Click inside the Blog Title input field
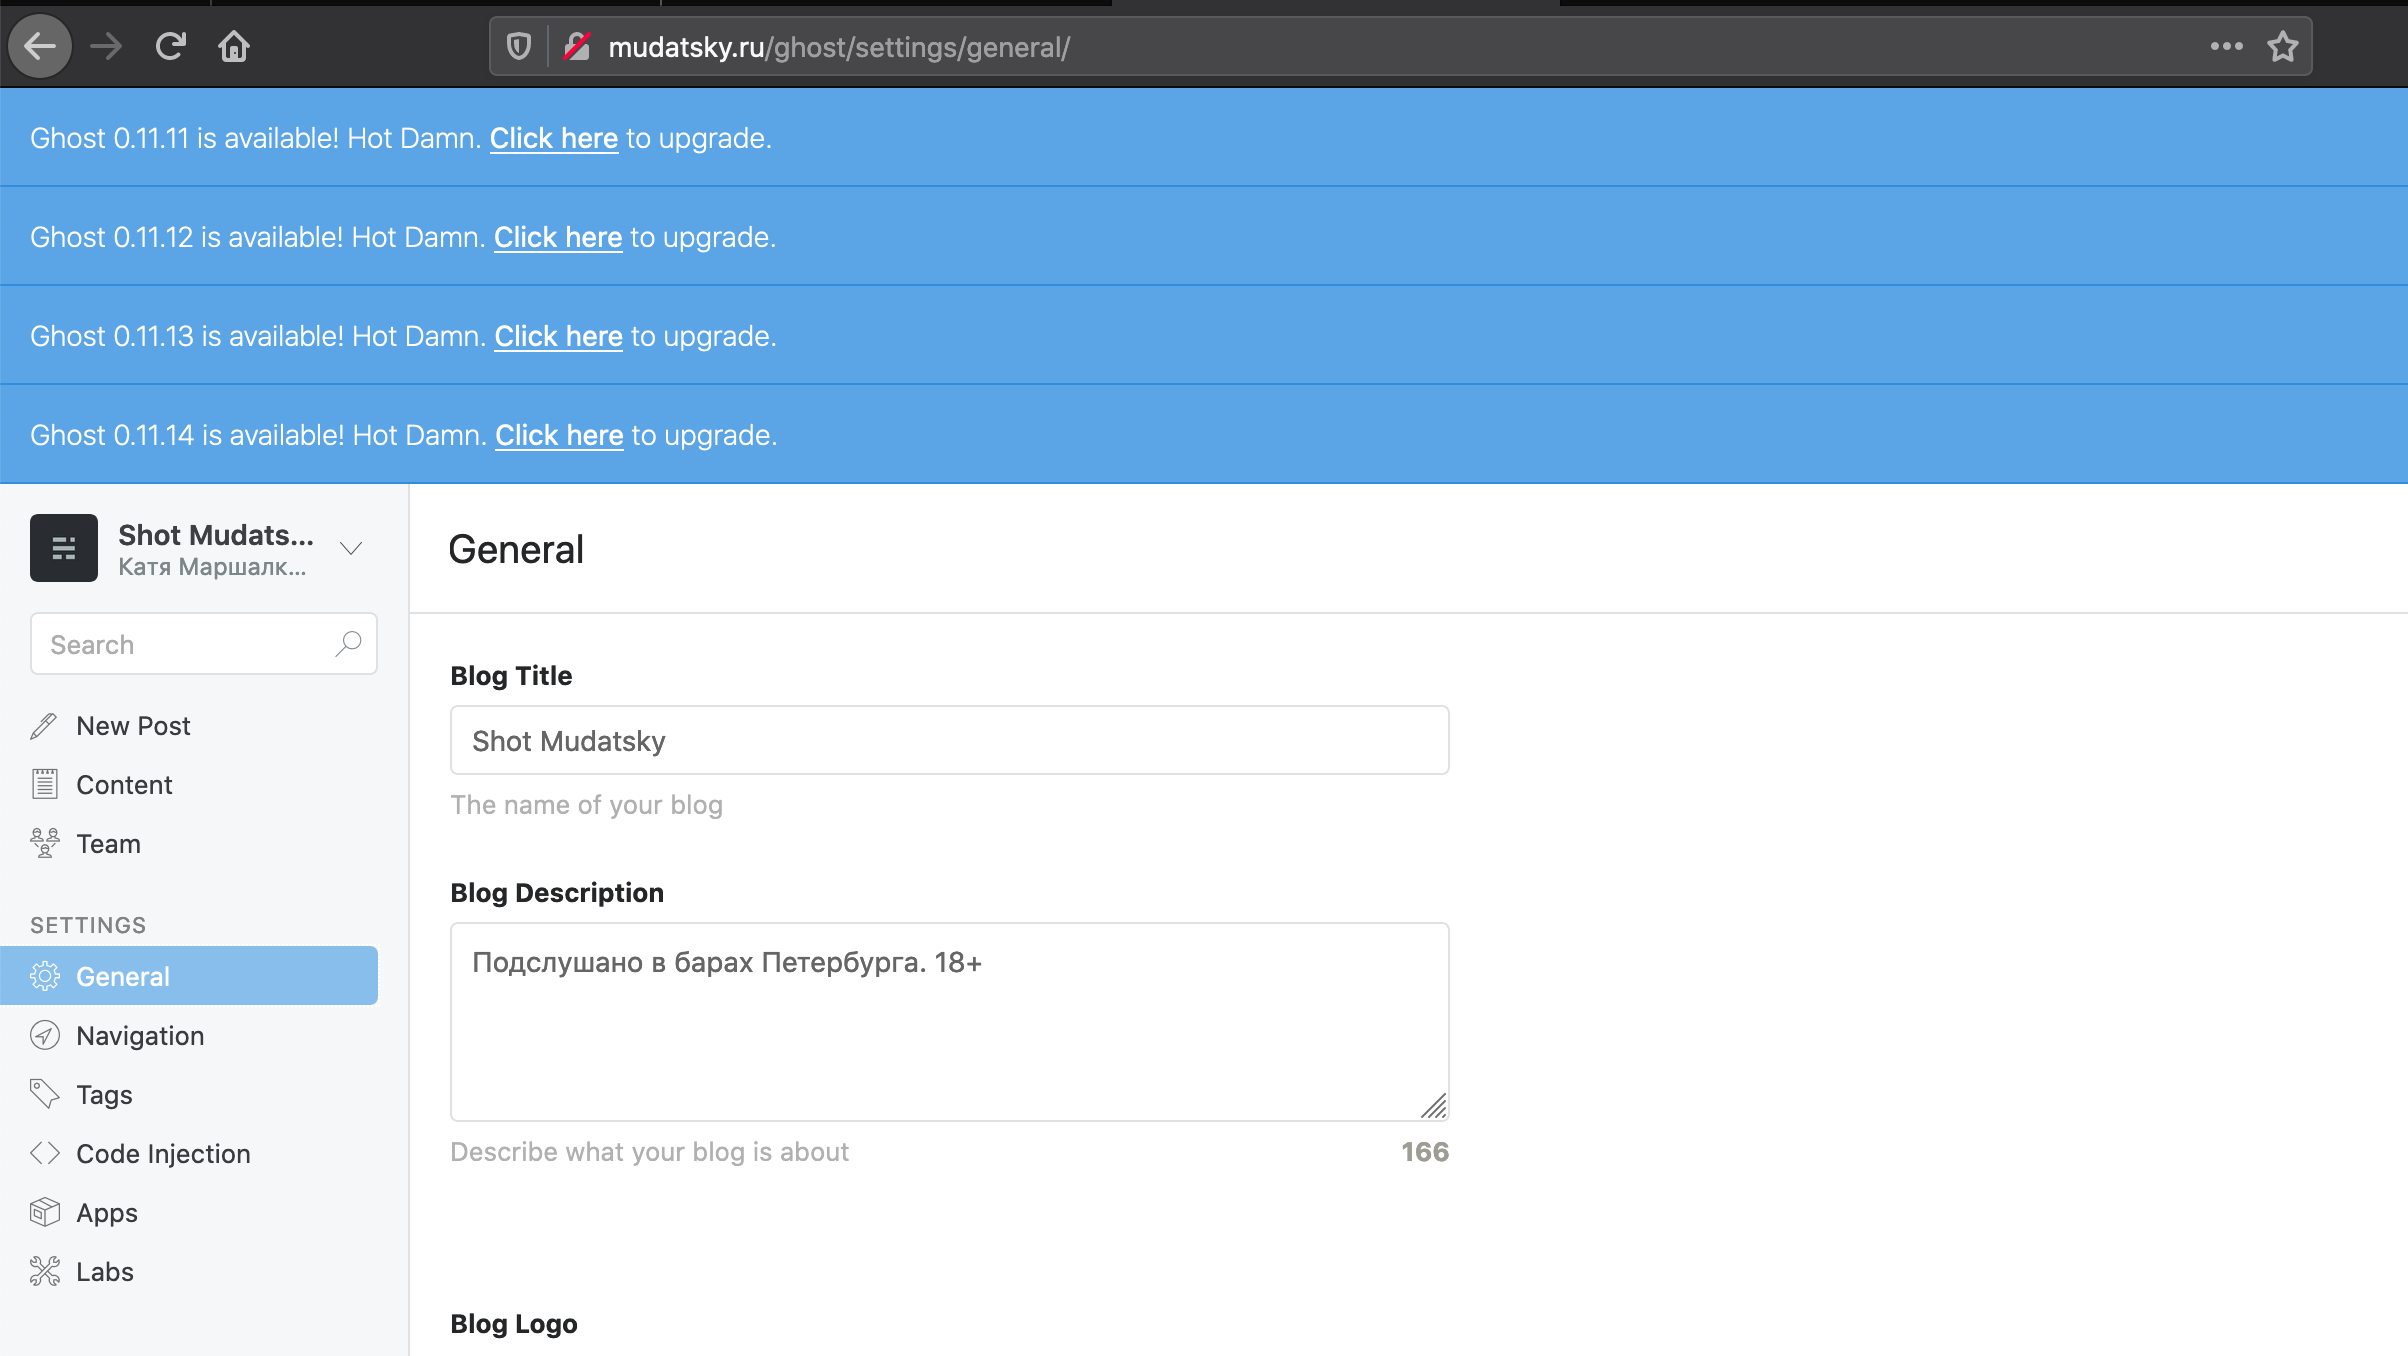The width and height of the screenshot is (2408, 1356). [948, 740]
